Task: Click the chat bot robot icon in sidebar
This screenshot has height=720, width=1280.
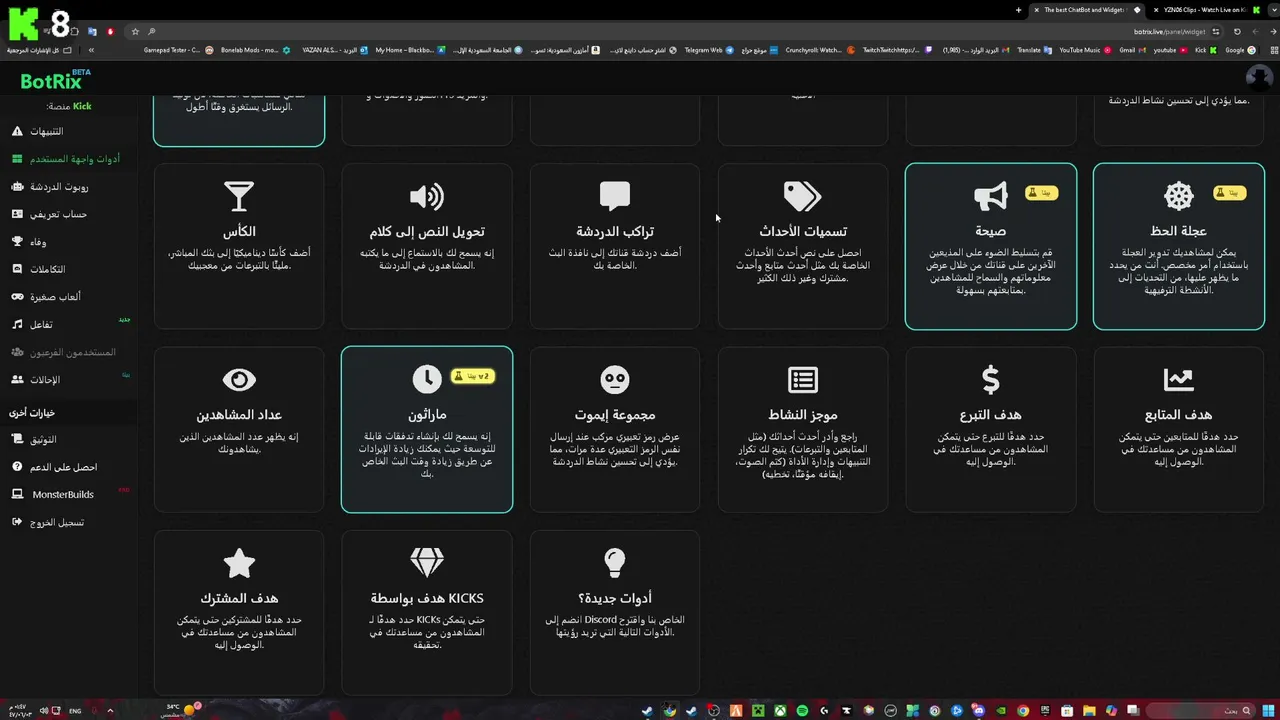Action: pos(17,187)
